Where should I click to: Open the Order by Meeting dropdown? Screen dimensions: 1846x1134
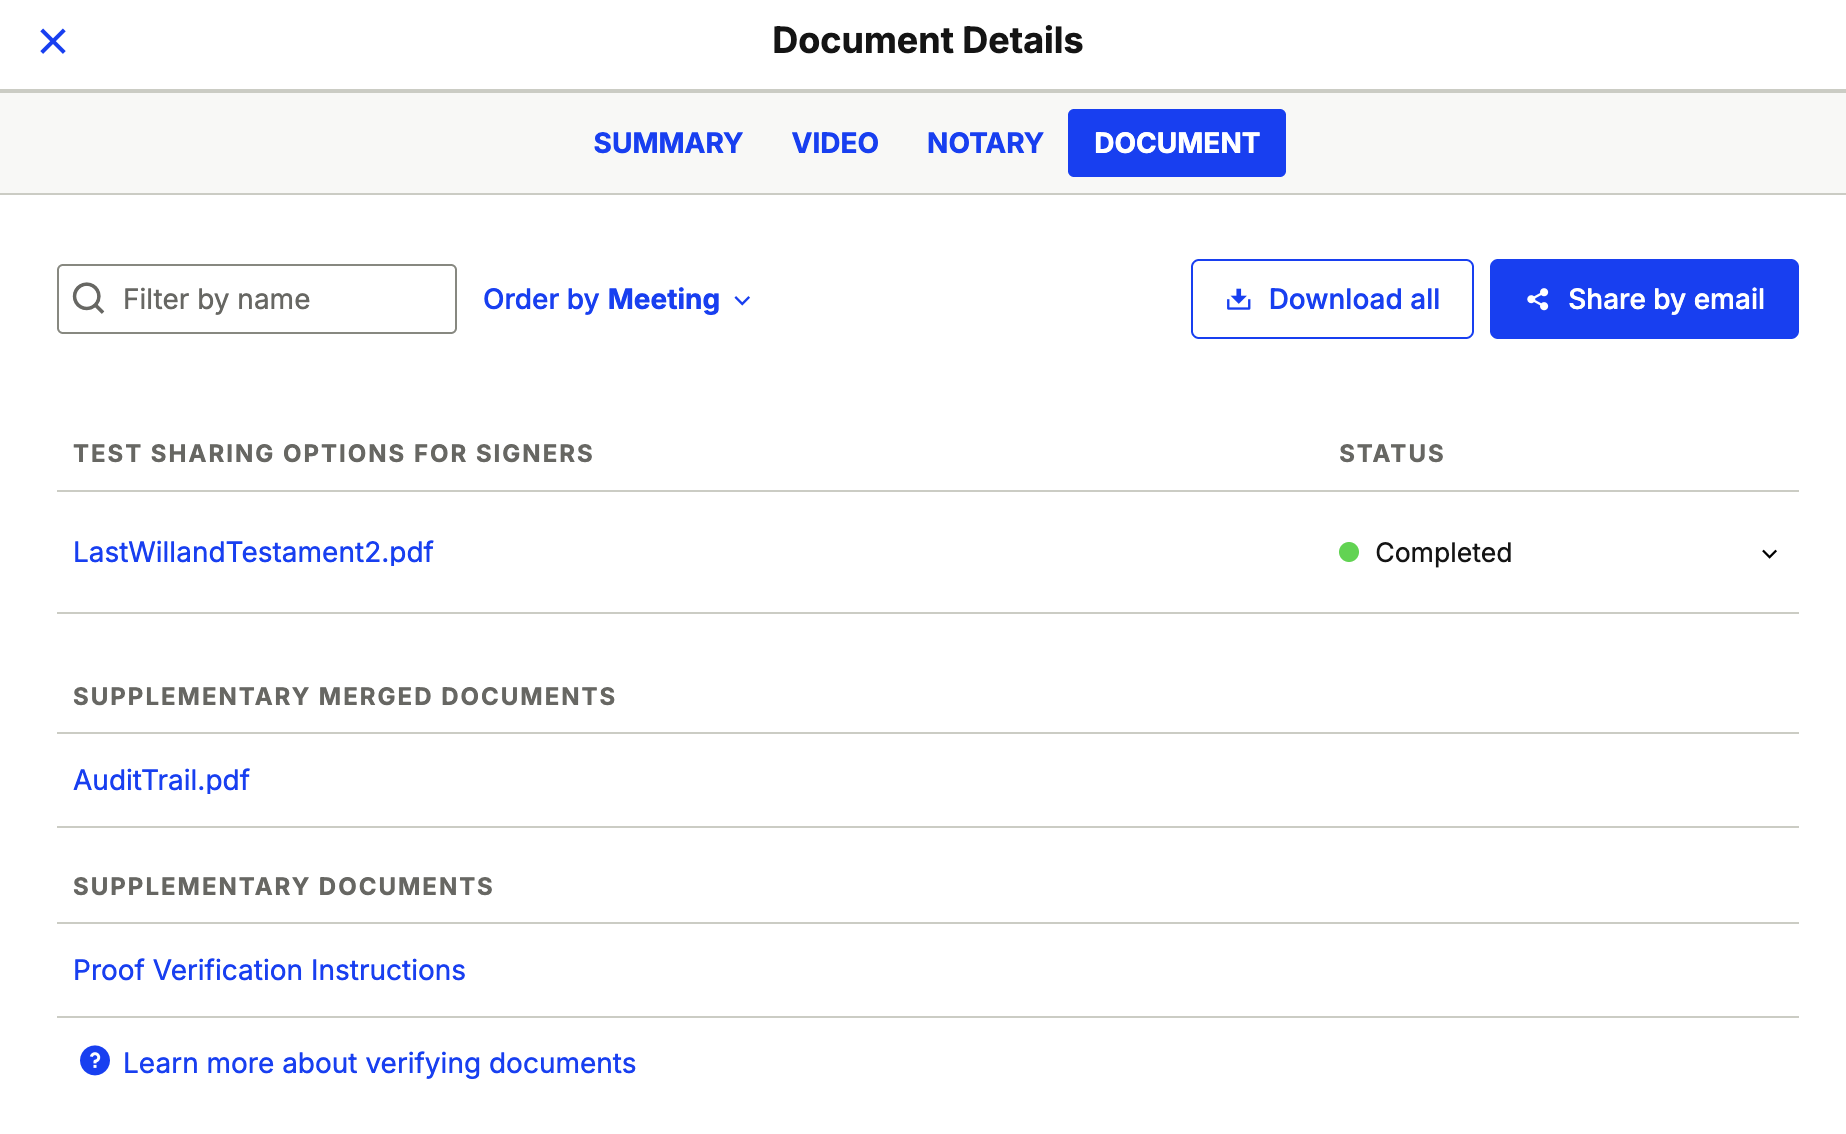point(602,299)
